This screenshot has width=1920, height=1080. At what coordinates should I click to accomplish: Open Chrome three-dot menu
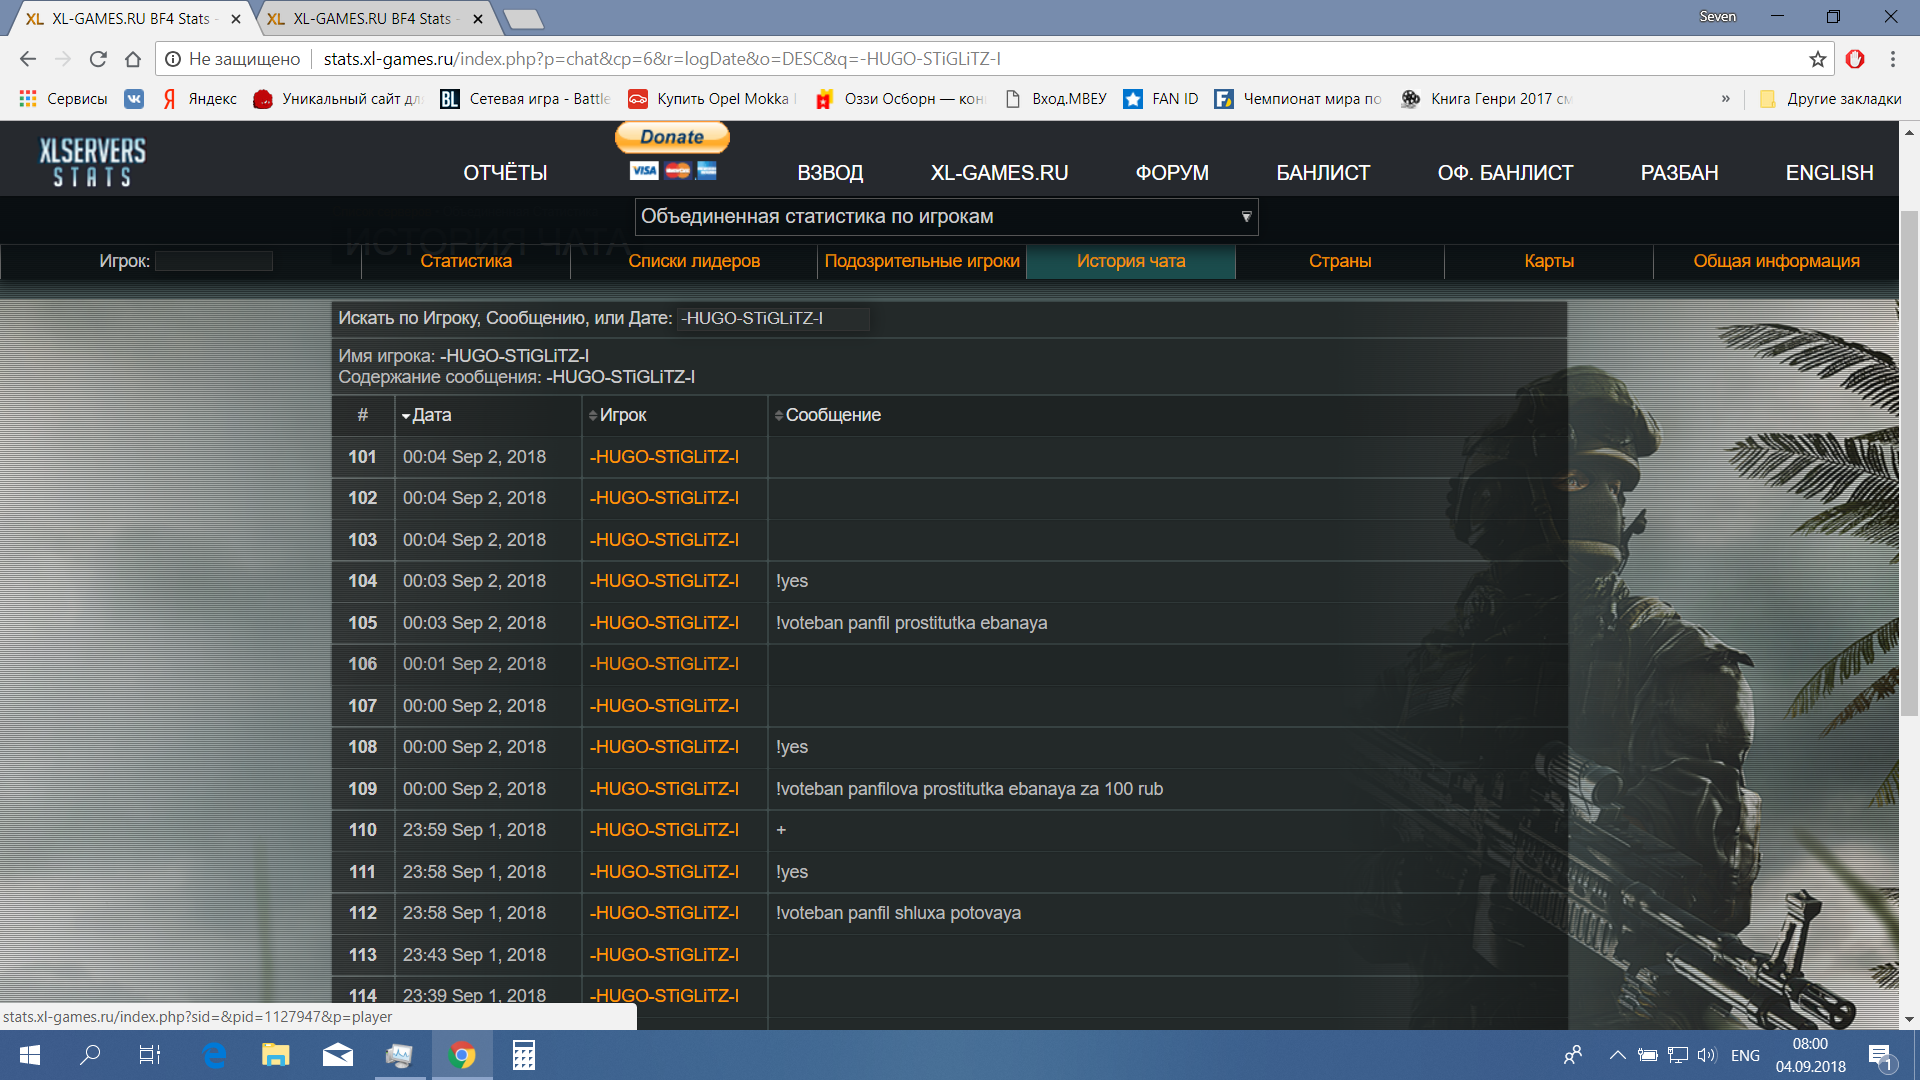1893,59
